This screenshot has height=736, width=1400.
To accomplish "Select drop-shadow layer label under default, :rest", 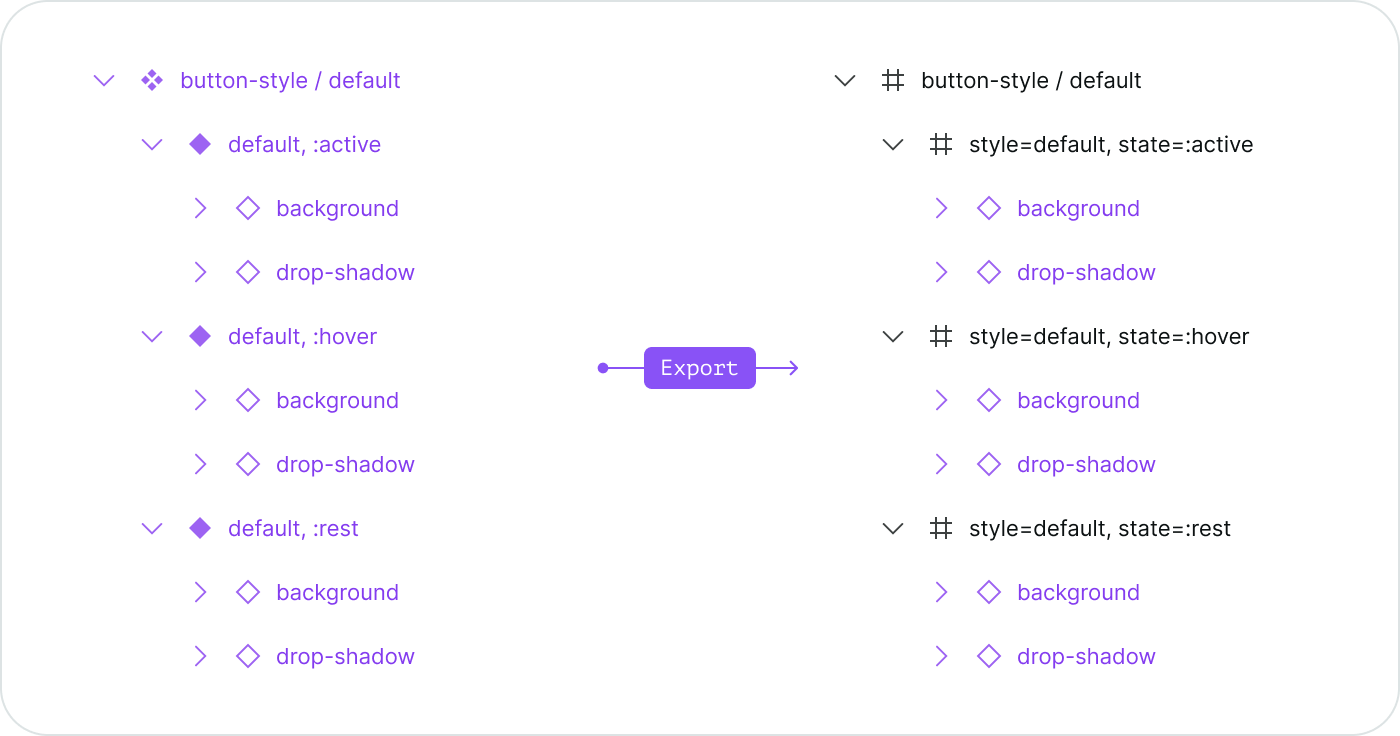I will click(345, 657).
